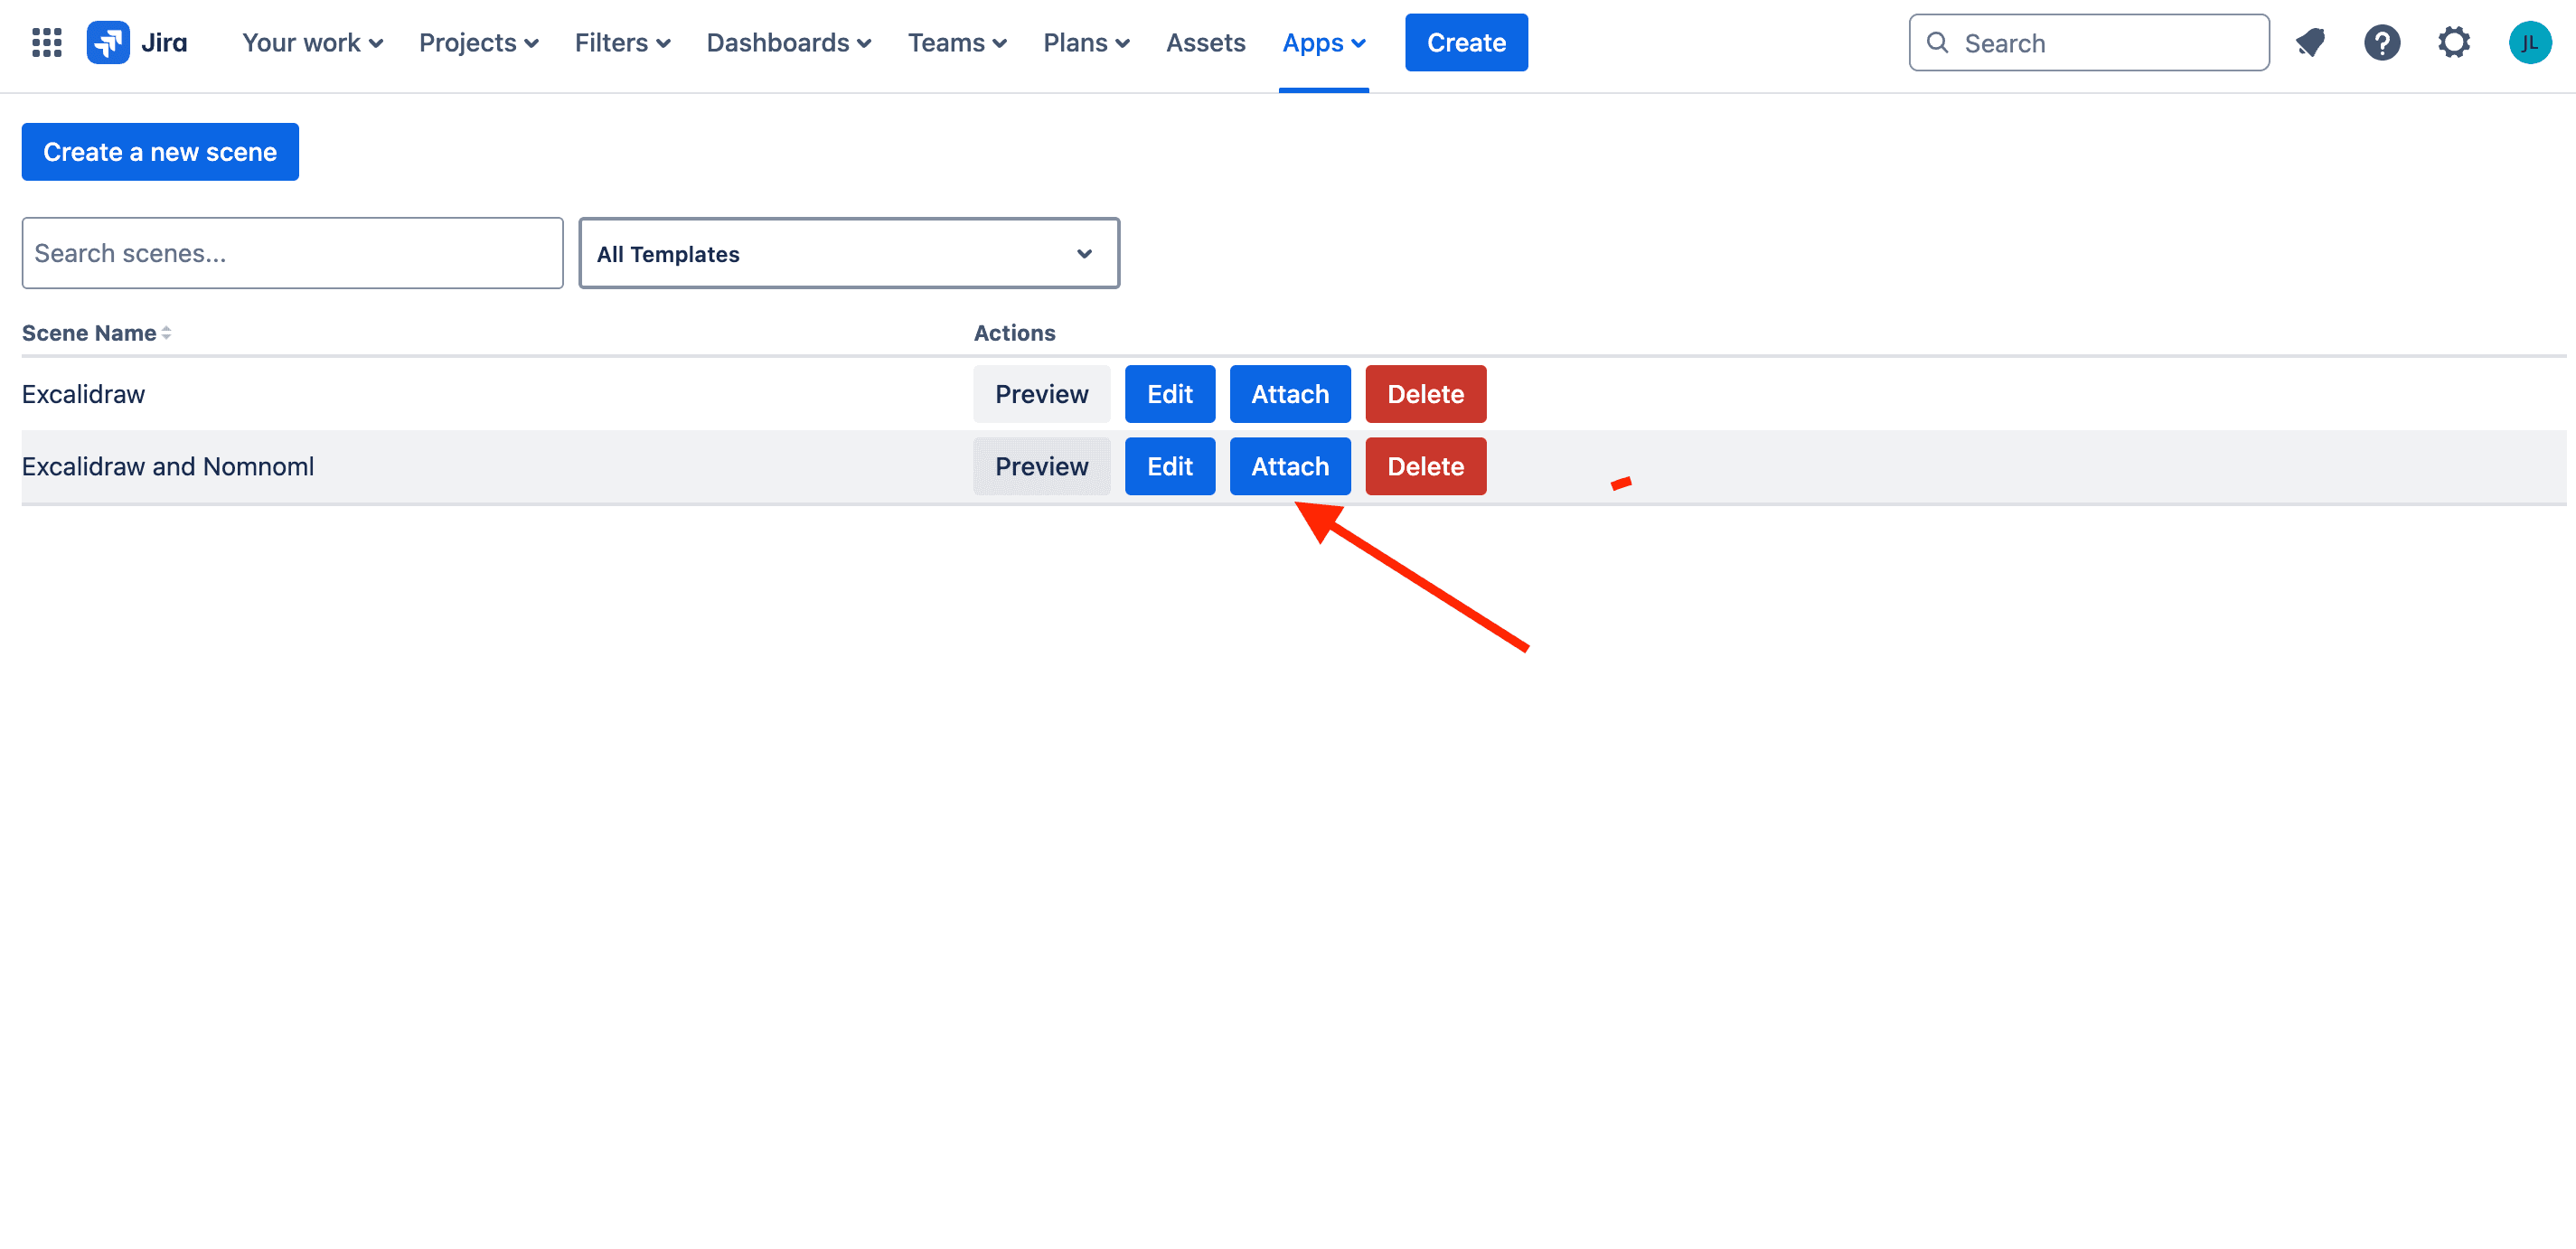This screenshot has height=1249, width=2576.
Task: Select the Excalidraw and Nomnoml name
Action: click(168, 466)
